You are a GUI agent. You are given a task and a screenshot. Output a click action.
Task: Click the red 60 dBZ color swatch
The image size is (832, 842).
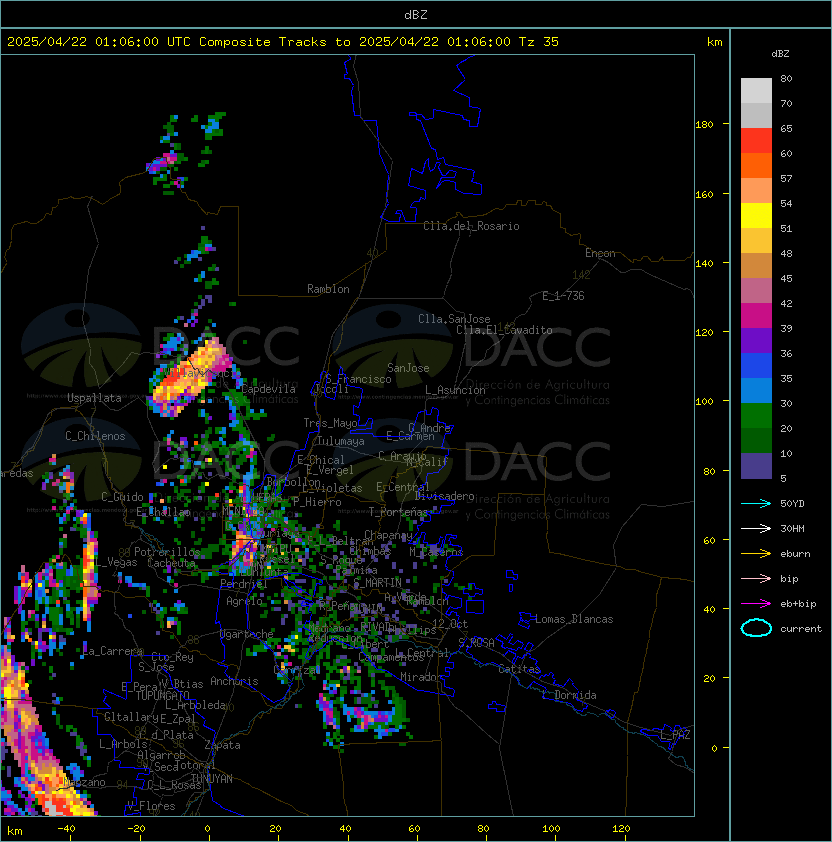tap(756, 140)
